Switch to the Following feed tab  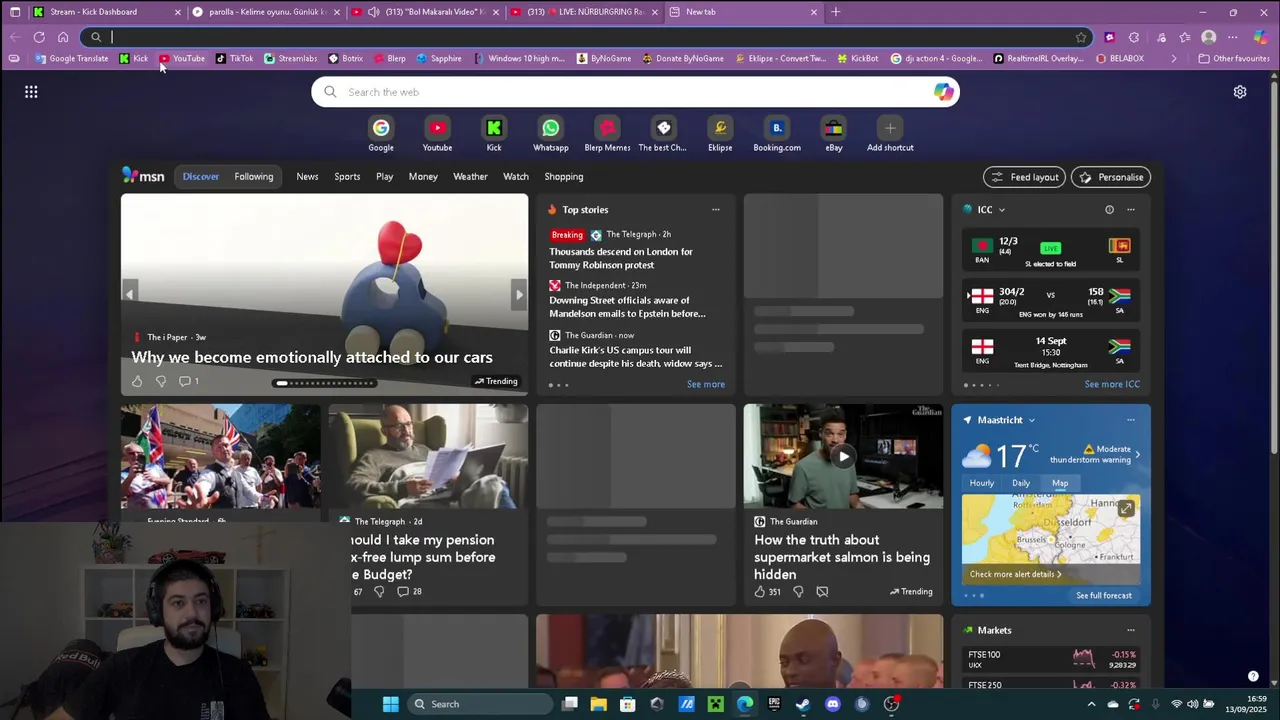coord(254,176)
